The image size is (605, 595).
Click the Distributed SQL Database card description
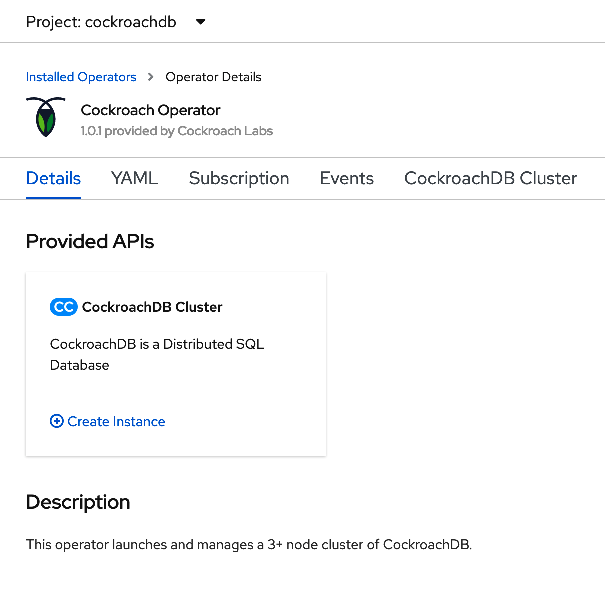156,354
